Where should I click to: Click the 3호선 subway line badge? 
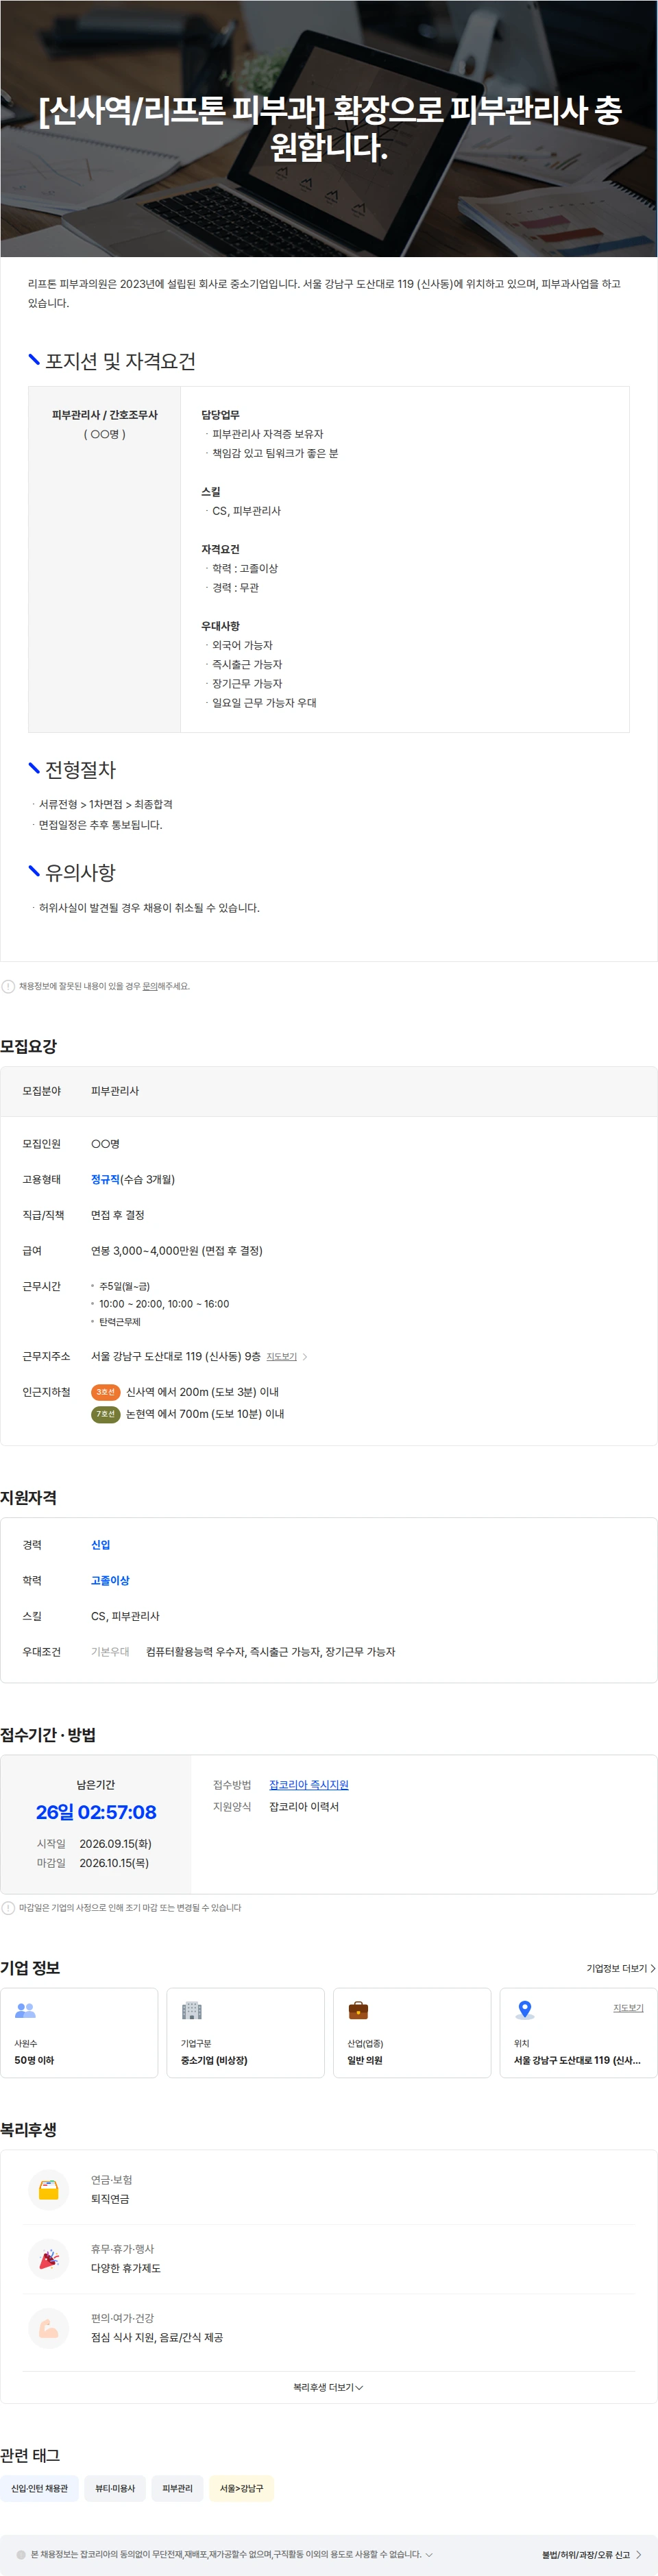click(106, 1392)
